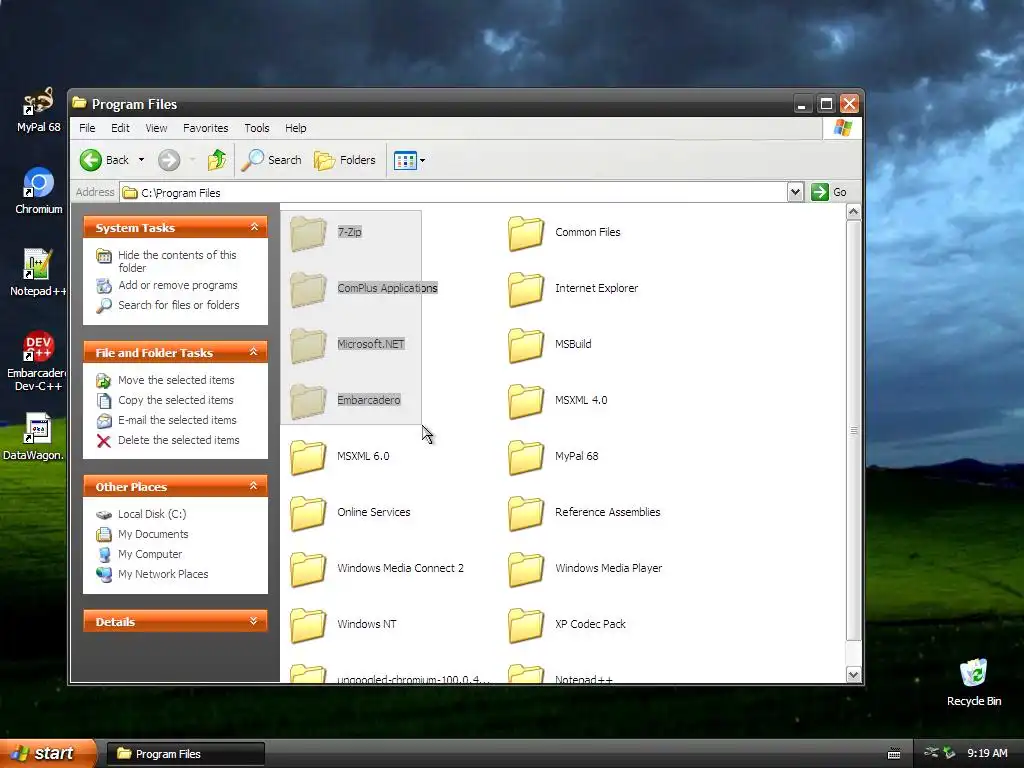Open the Start menu button
Viewport: 1024px width, 768px height.
(48, 754)
